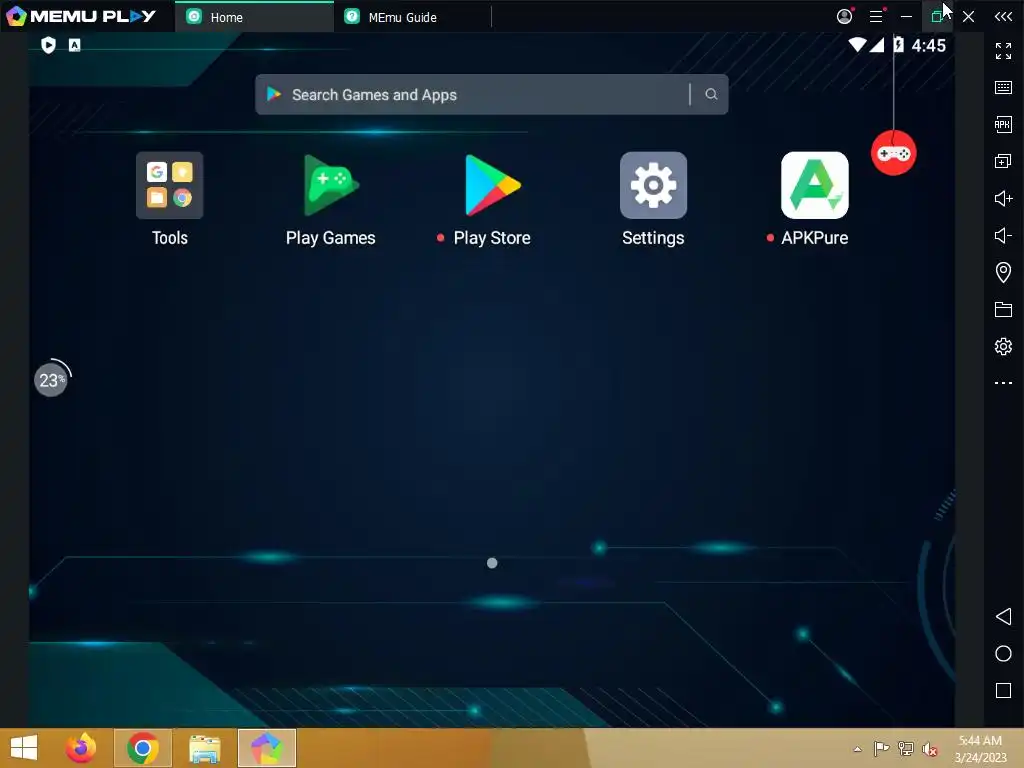
Task: Collapse the sidebar with the triple-chevron icon
Action: point(1003,16)
